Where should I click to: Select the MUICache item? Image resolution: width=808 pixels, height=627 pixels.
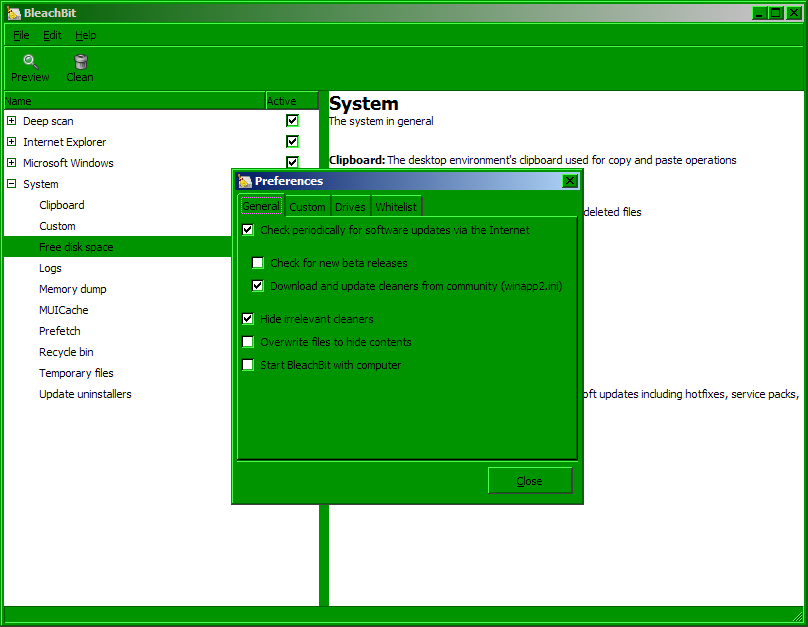tap(64, 310)
